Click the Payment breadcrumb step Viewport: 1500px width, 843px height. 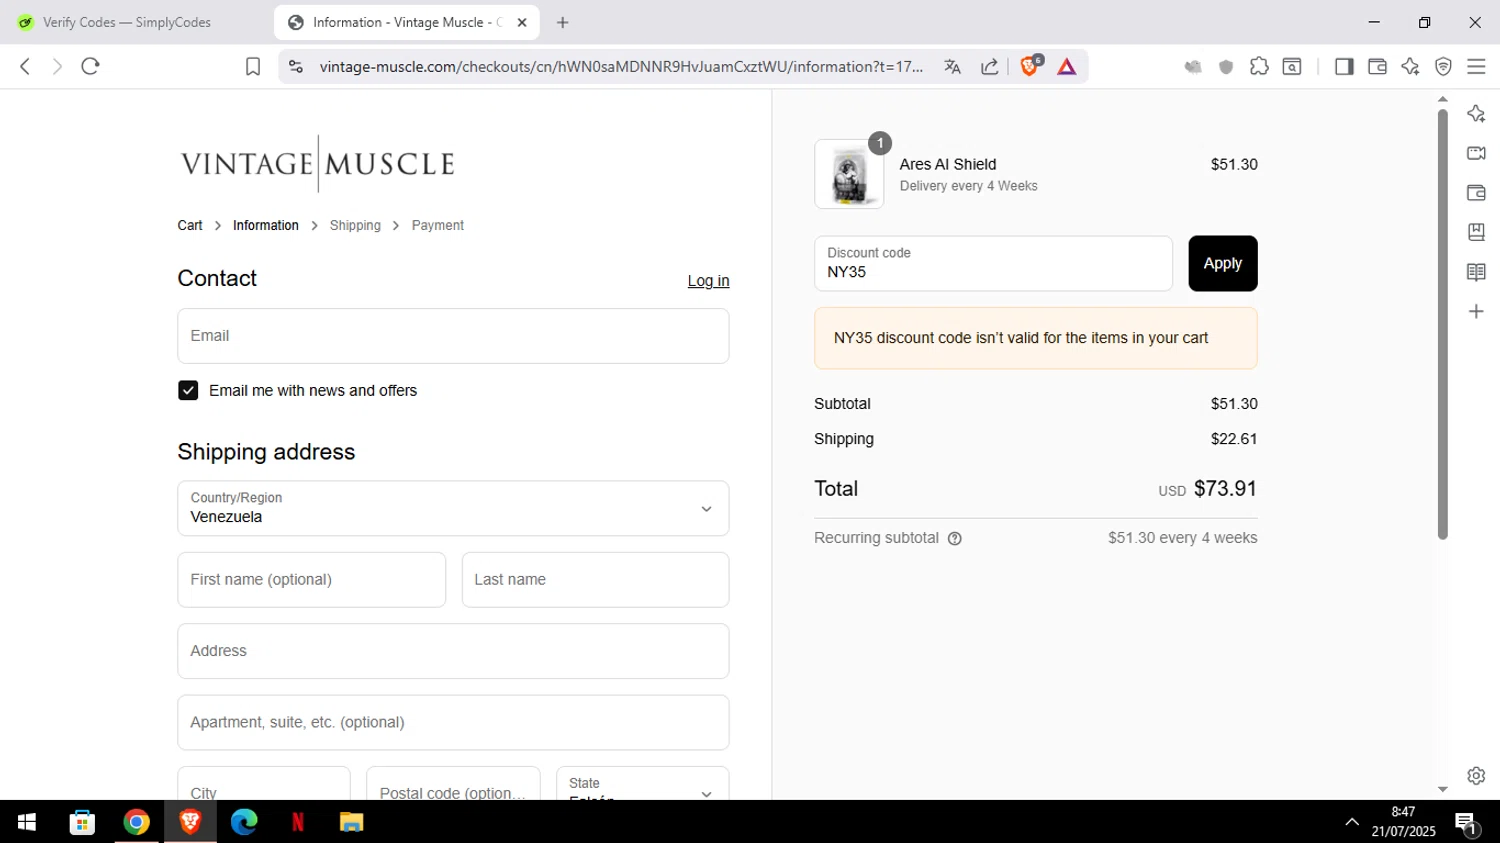438,226
